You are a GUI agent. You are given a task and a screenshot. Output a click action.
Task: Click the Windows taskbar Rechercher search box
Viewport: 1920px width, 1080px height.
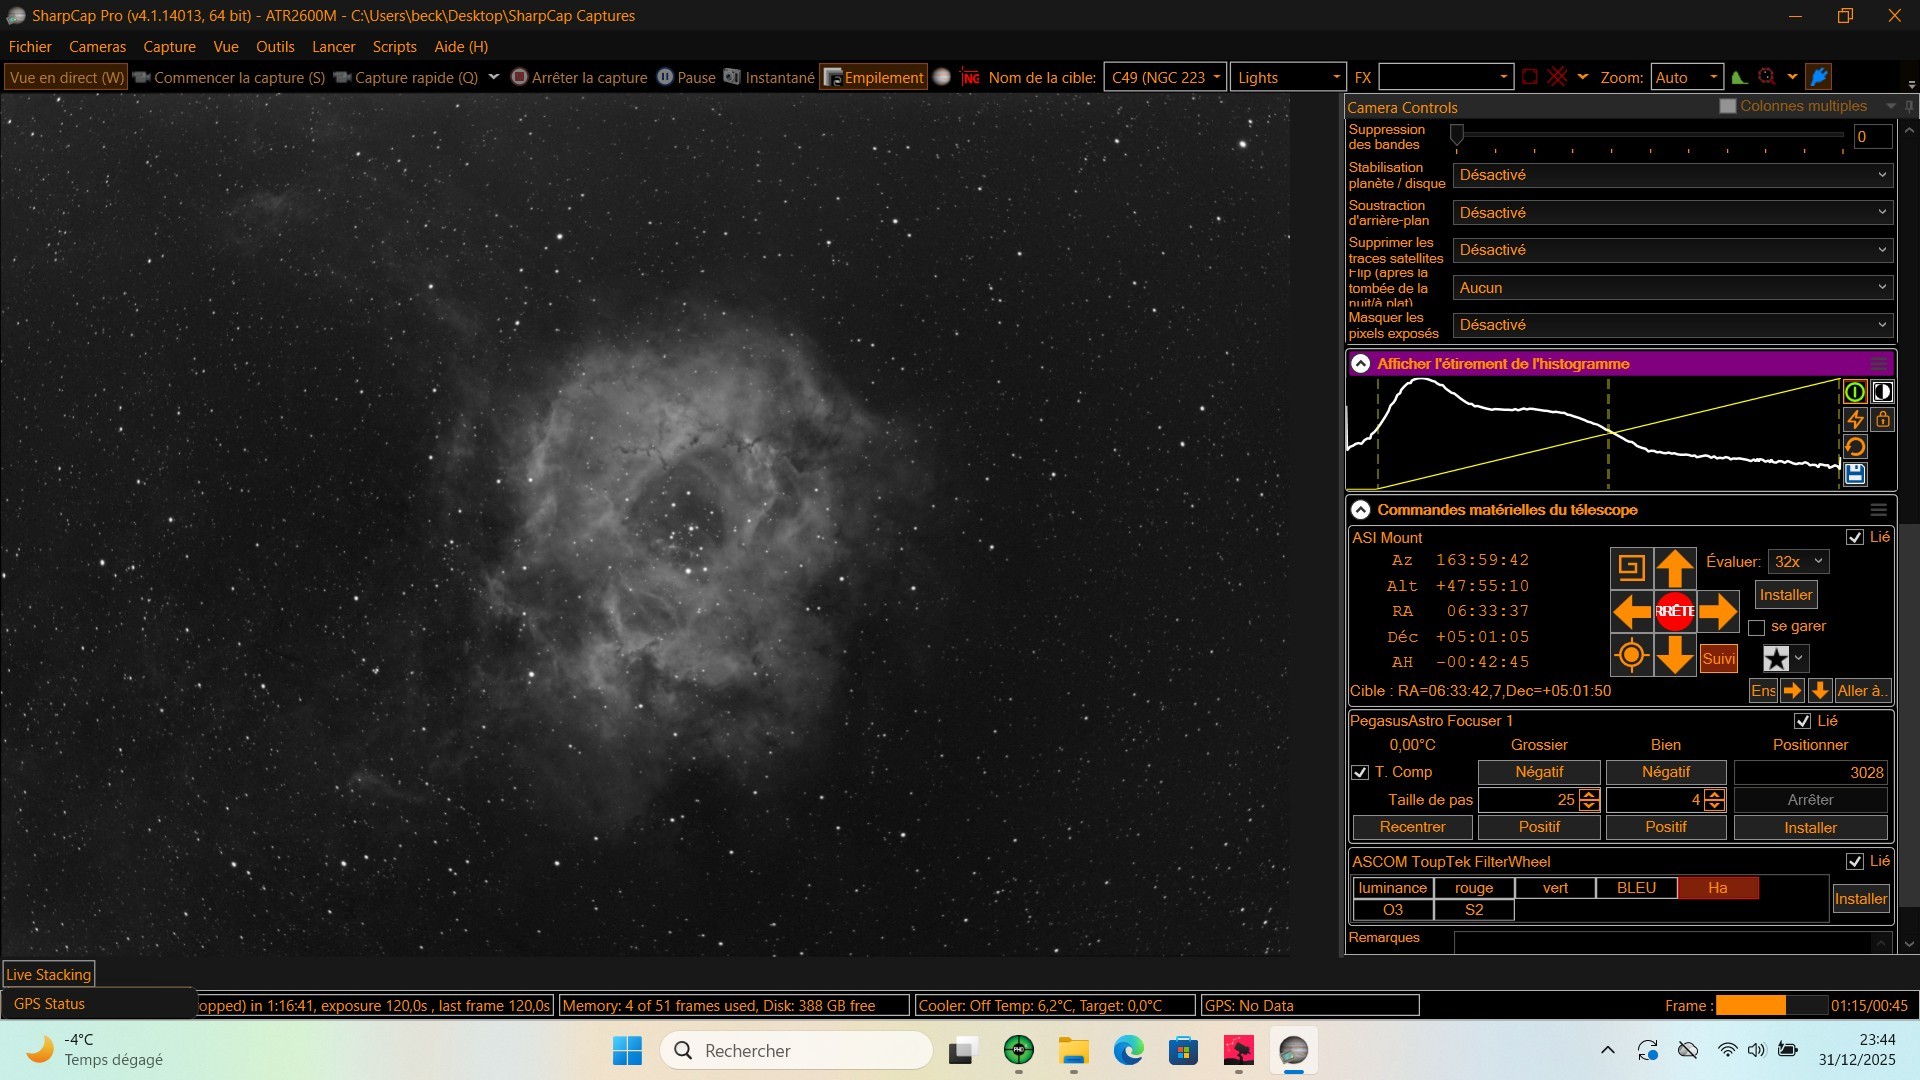click(x=796, y=1050)
